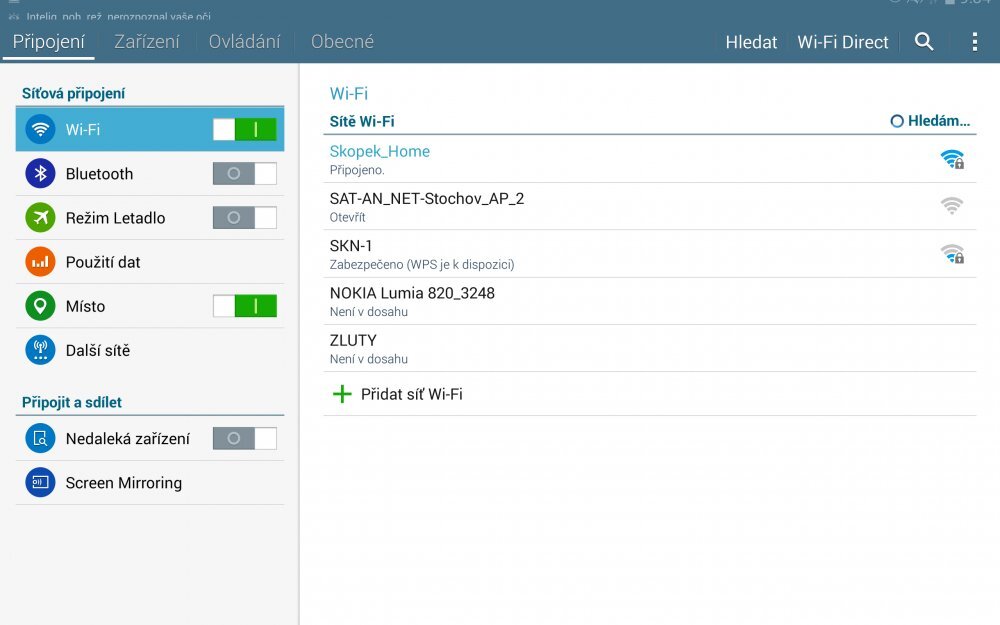The height and width of the screenshot is (625, 1000).
Task: Disable the Místo switch
Action: pos(244,305)
